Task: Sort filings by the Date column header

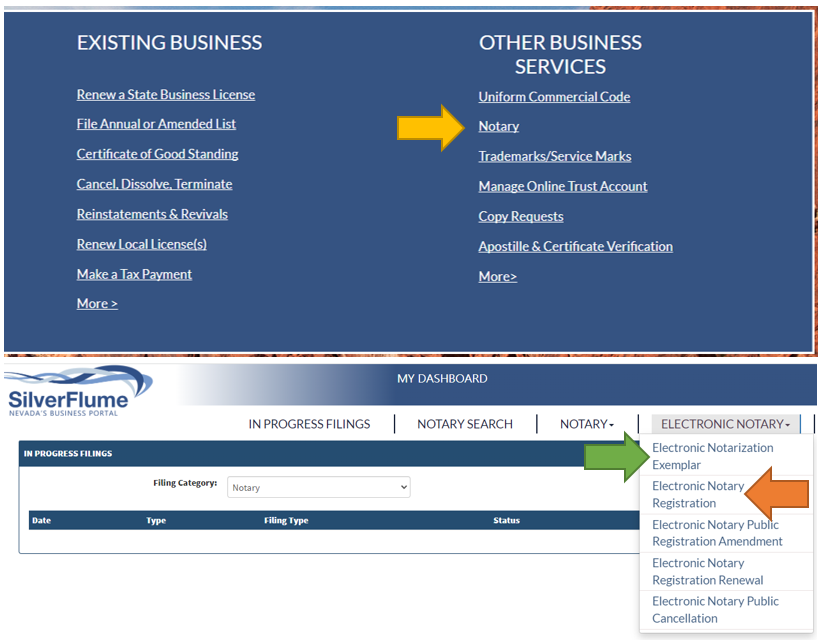Action: [x=41, y=520]
